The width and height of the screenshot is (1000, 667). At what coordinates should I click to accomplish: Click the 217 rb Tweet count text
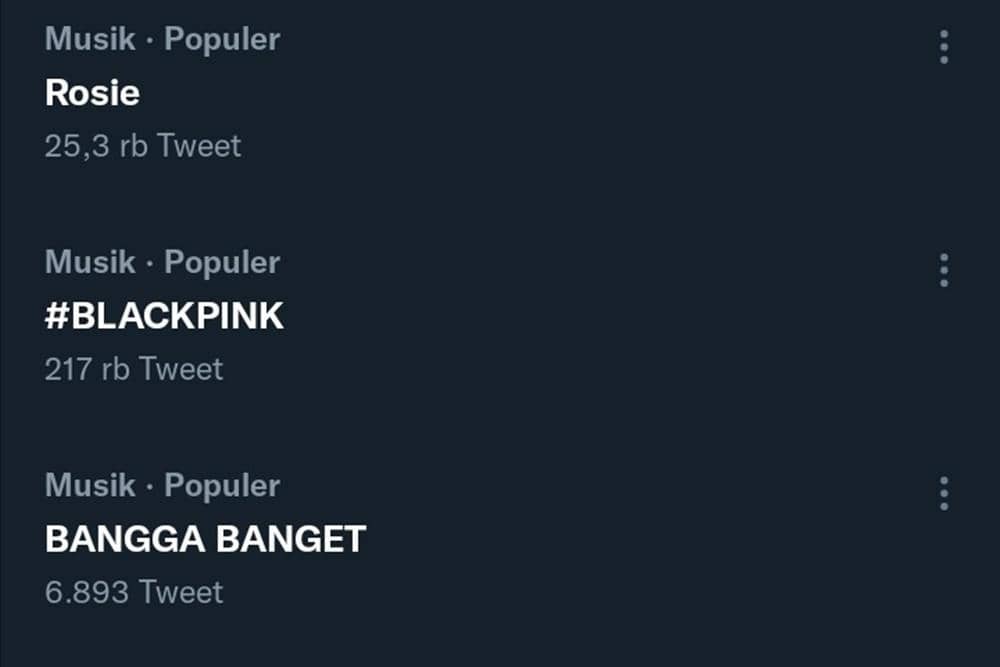click(133, 369)
